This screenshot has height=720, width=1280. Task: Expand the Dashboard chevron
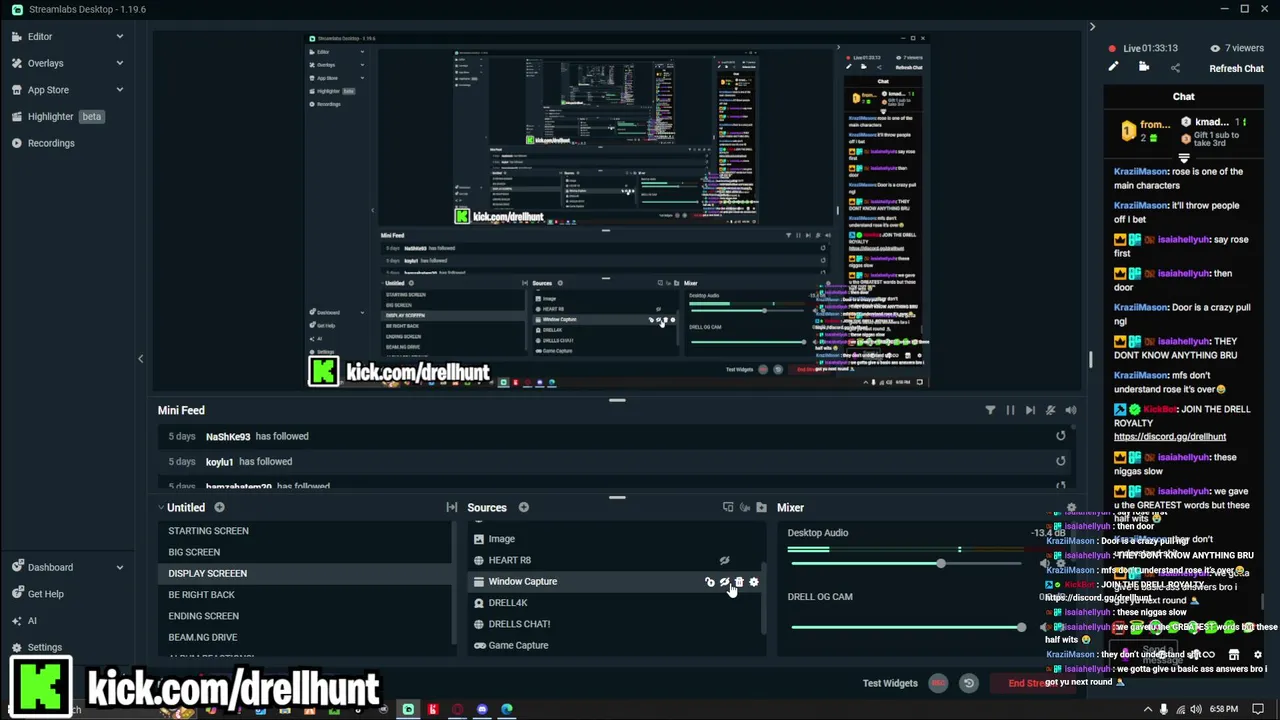tap(119, 567)
